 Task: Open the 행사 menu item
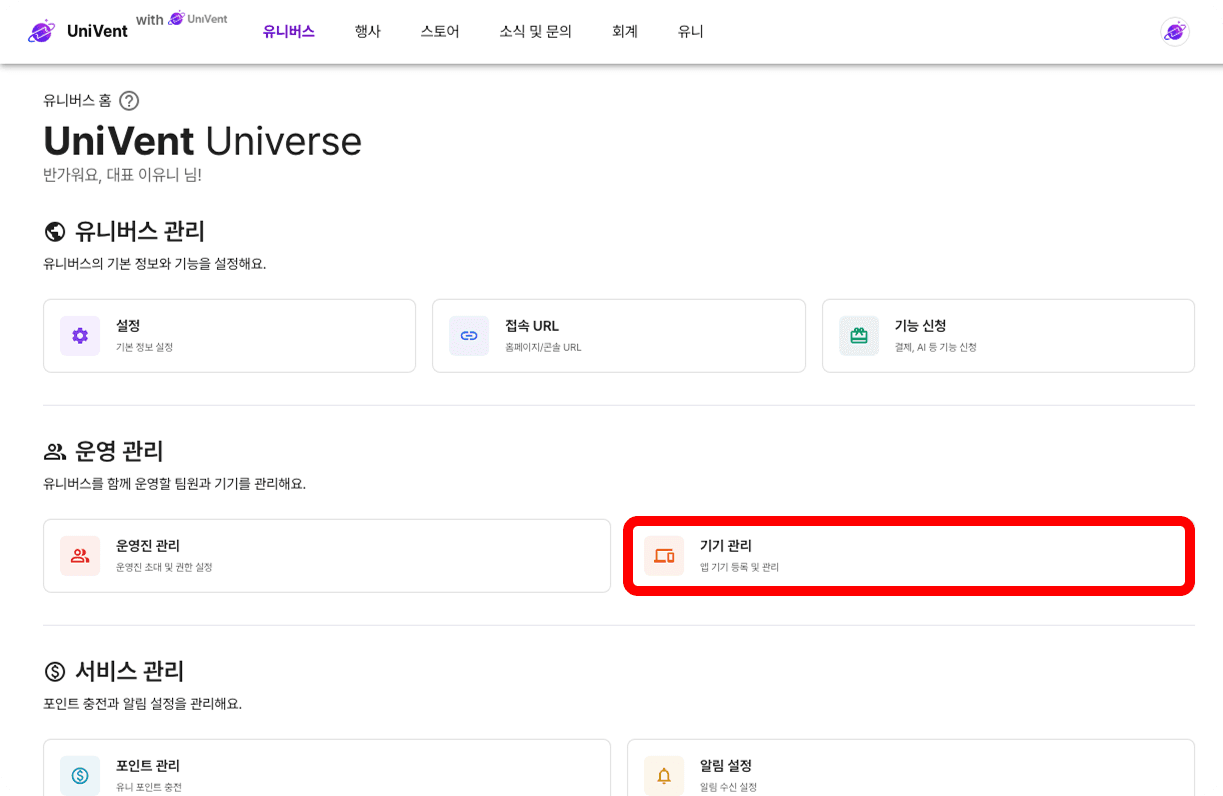[368, 31]
